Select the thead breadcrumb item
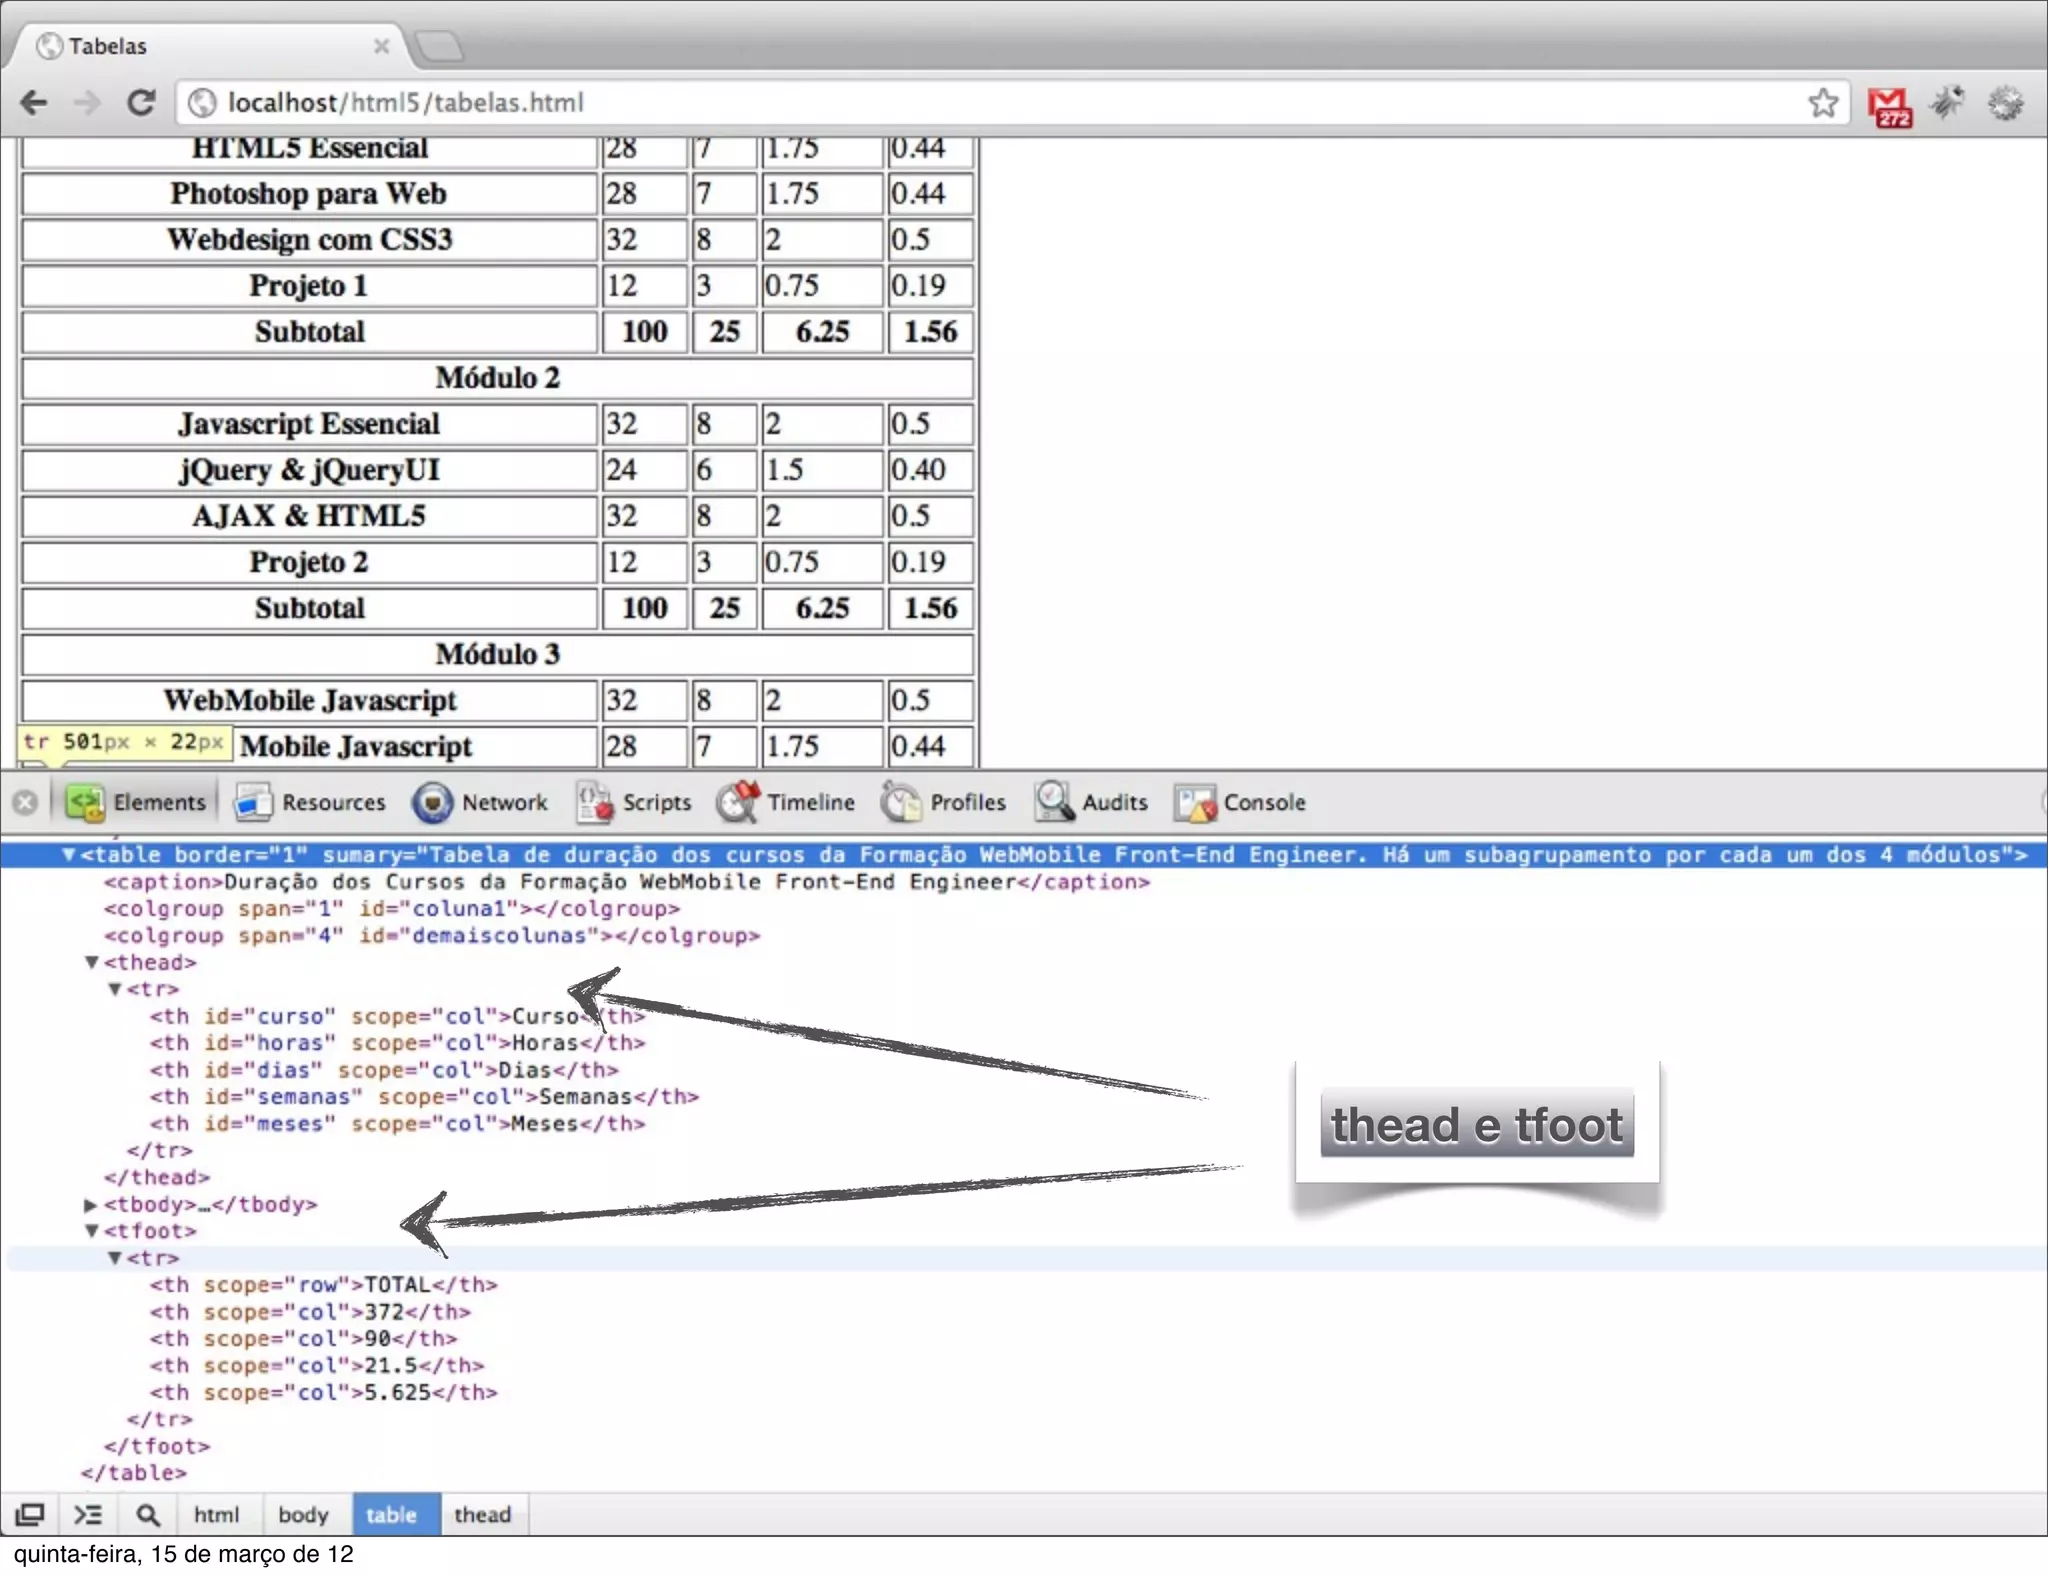The height and width of the screenshot is (1576, 2048). click(482, 1515)
